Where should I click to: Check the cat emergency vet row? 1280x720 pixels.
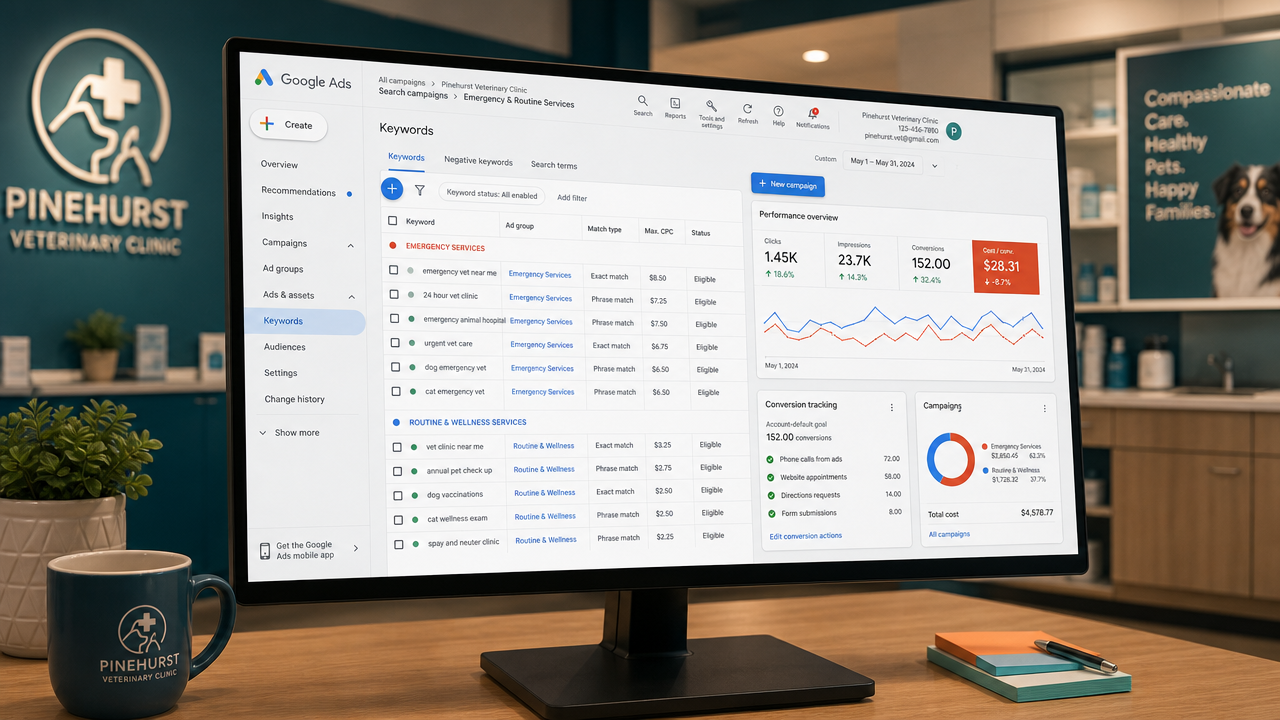point(396,391)
